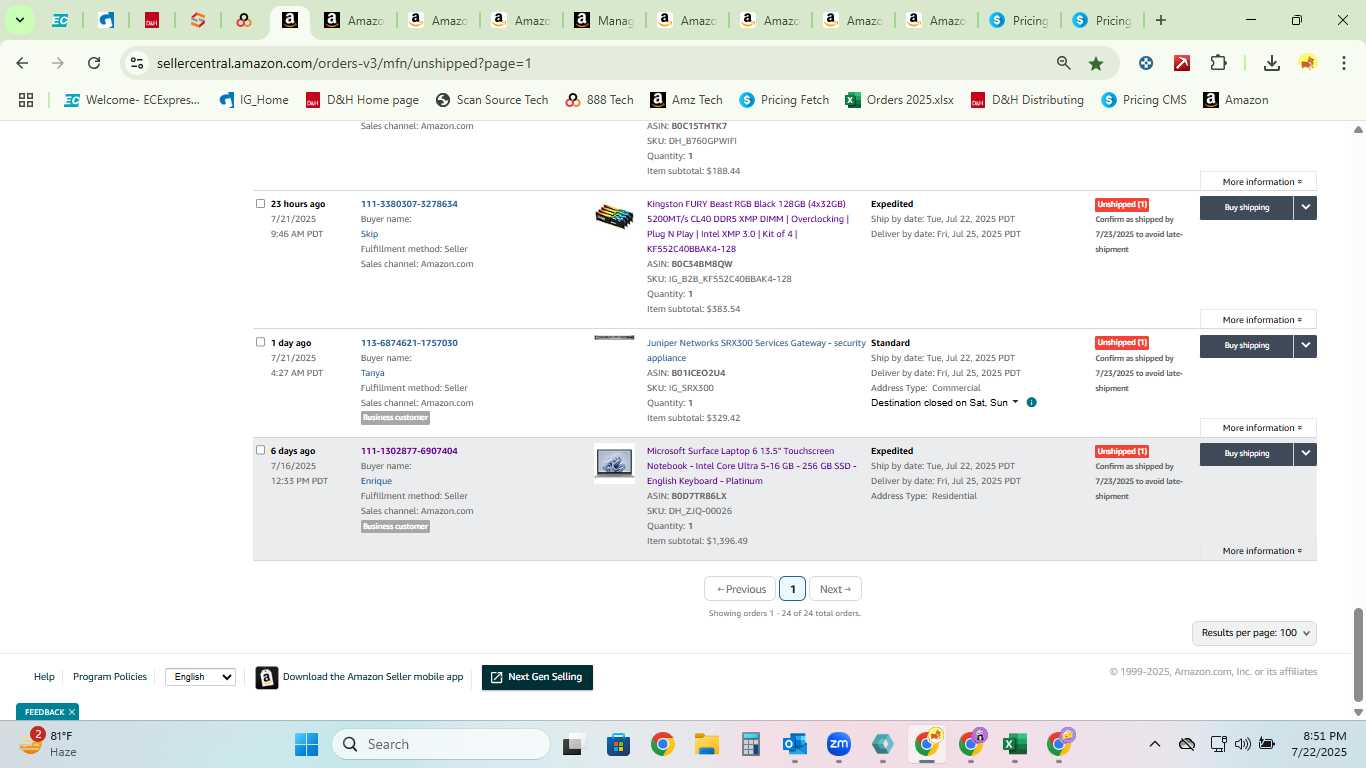Go to the Previous orders page
Screen dimensions: 1366x768
pos(741,589)
